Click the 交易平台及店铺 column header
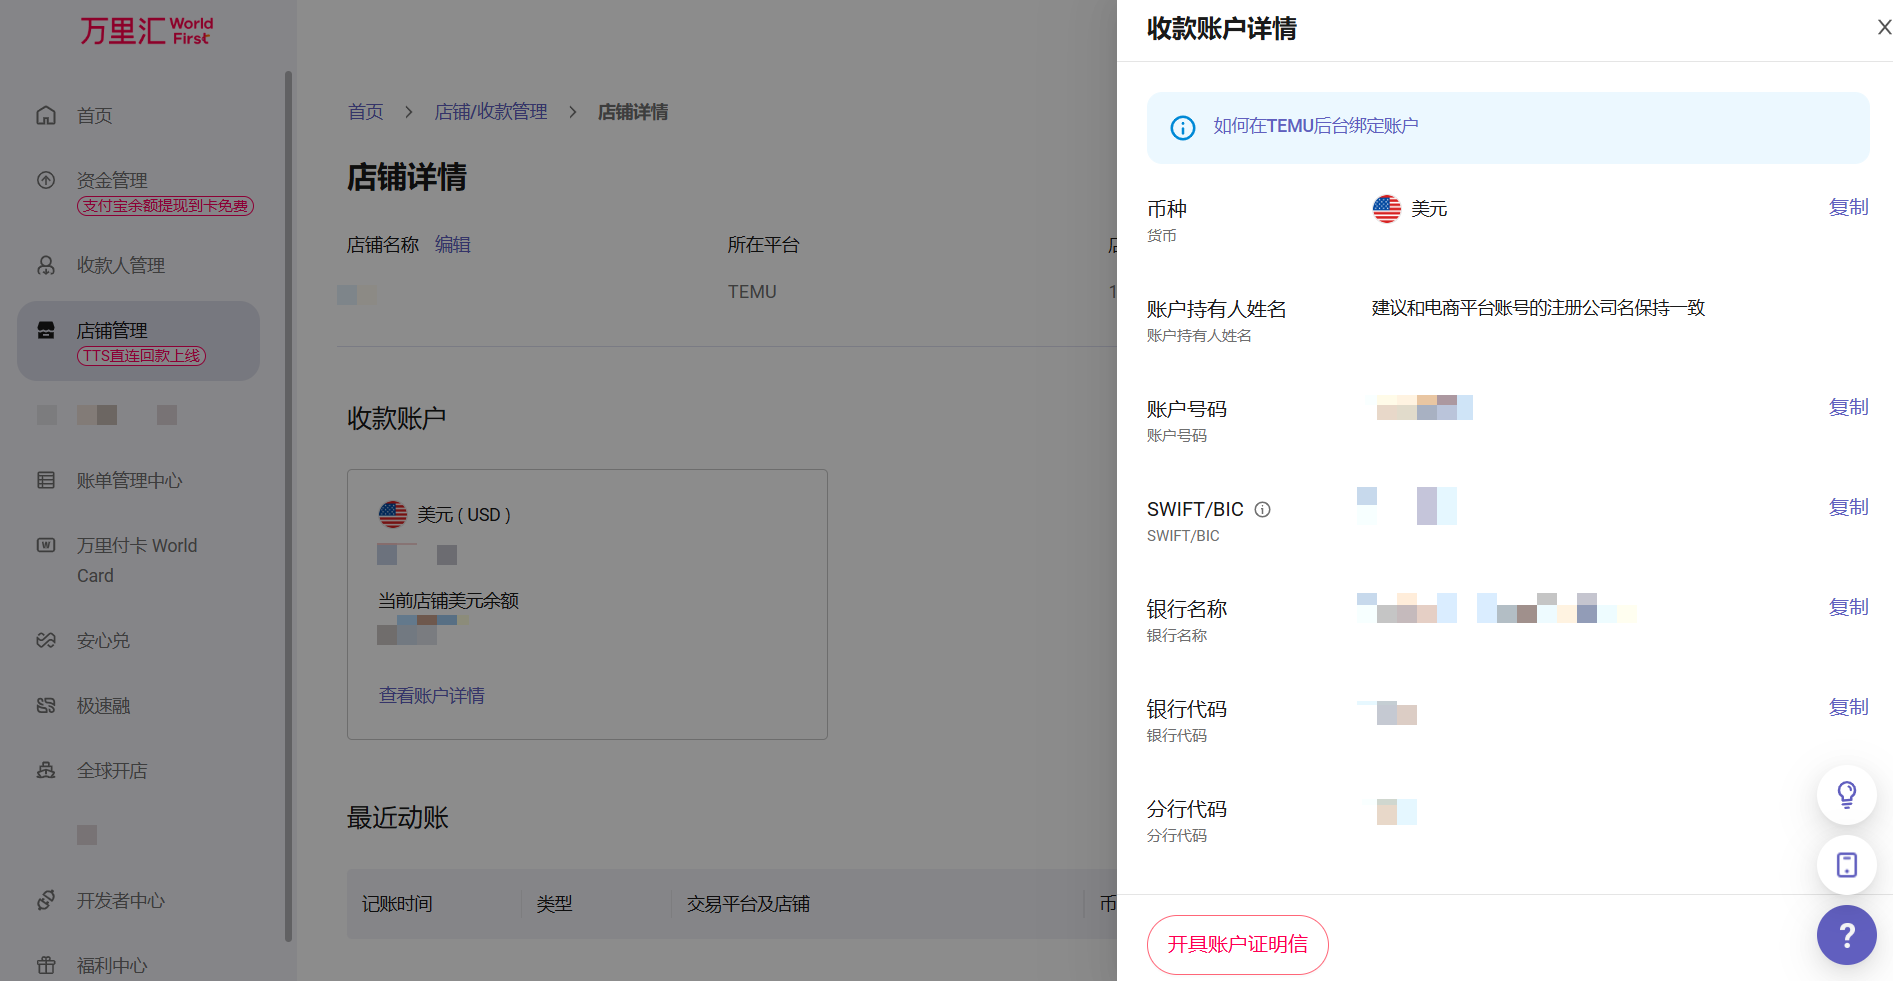Viewport: 1893px width, 981px height. point(748,904)
